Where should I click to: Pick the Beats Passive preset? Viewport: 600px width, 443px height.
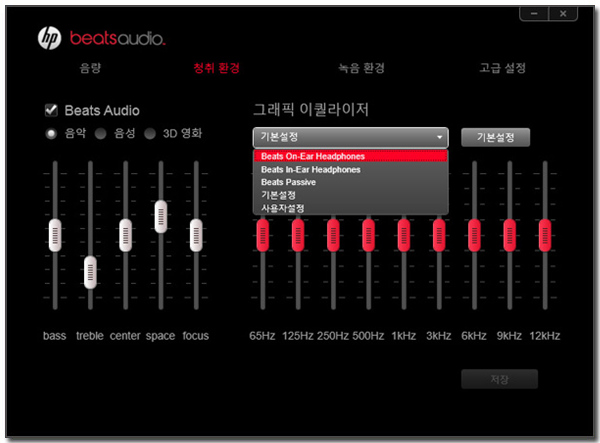[x=351, y=182]
